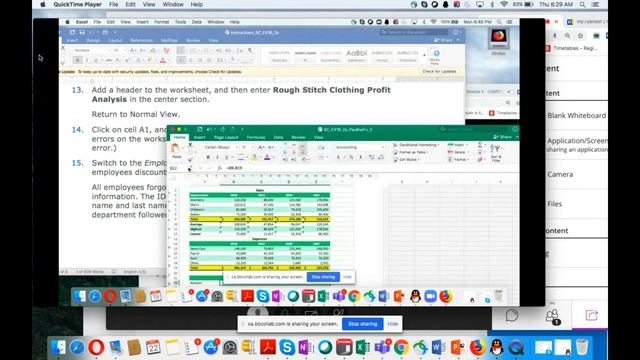Viewport: 640px width, 360px height.
Task: Click Check for Updates in Word window
Action: (439, 71)
